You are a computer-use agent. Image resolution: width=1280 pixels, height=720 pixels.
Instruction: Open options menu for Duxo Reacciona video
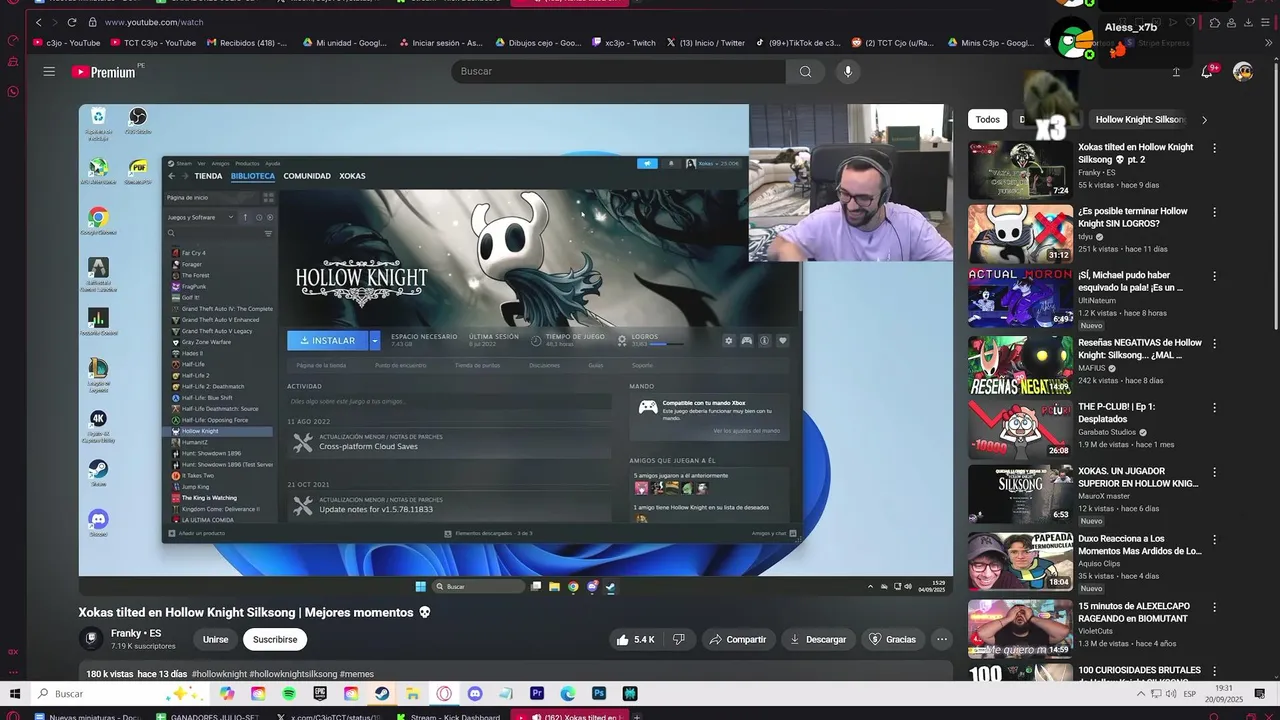[x=1215, y=539]
